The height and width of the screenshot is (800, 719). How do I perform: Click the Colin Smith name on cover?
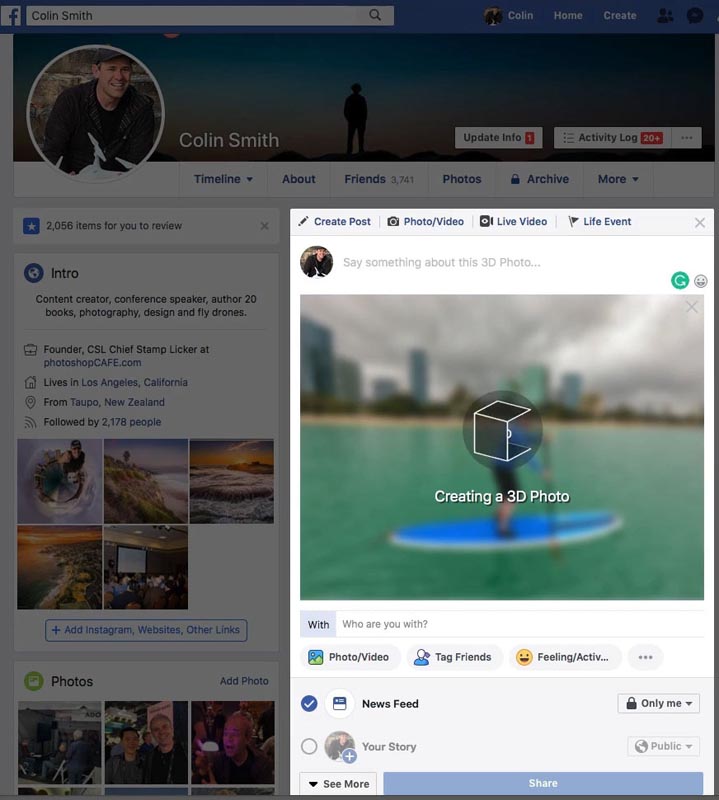tap(229, 140)
